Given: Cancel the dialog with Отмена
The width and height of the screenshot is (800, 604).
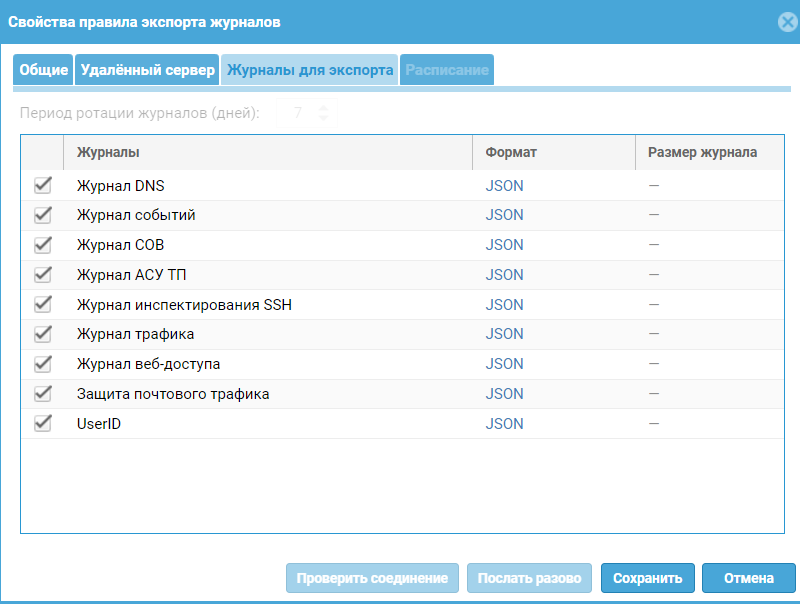Looking at the screenshot, I should [x=747, y=578].
